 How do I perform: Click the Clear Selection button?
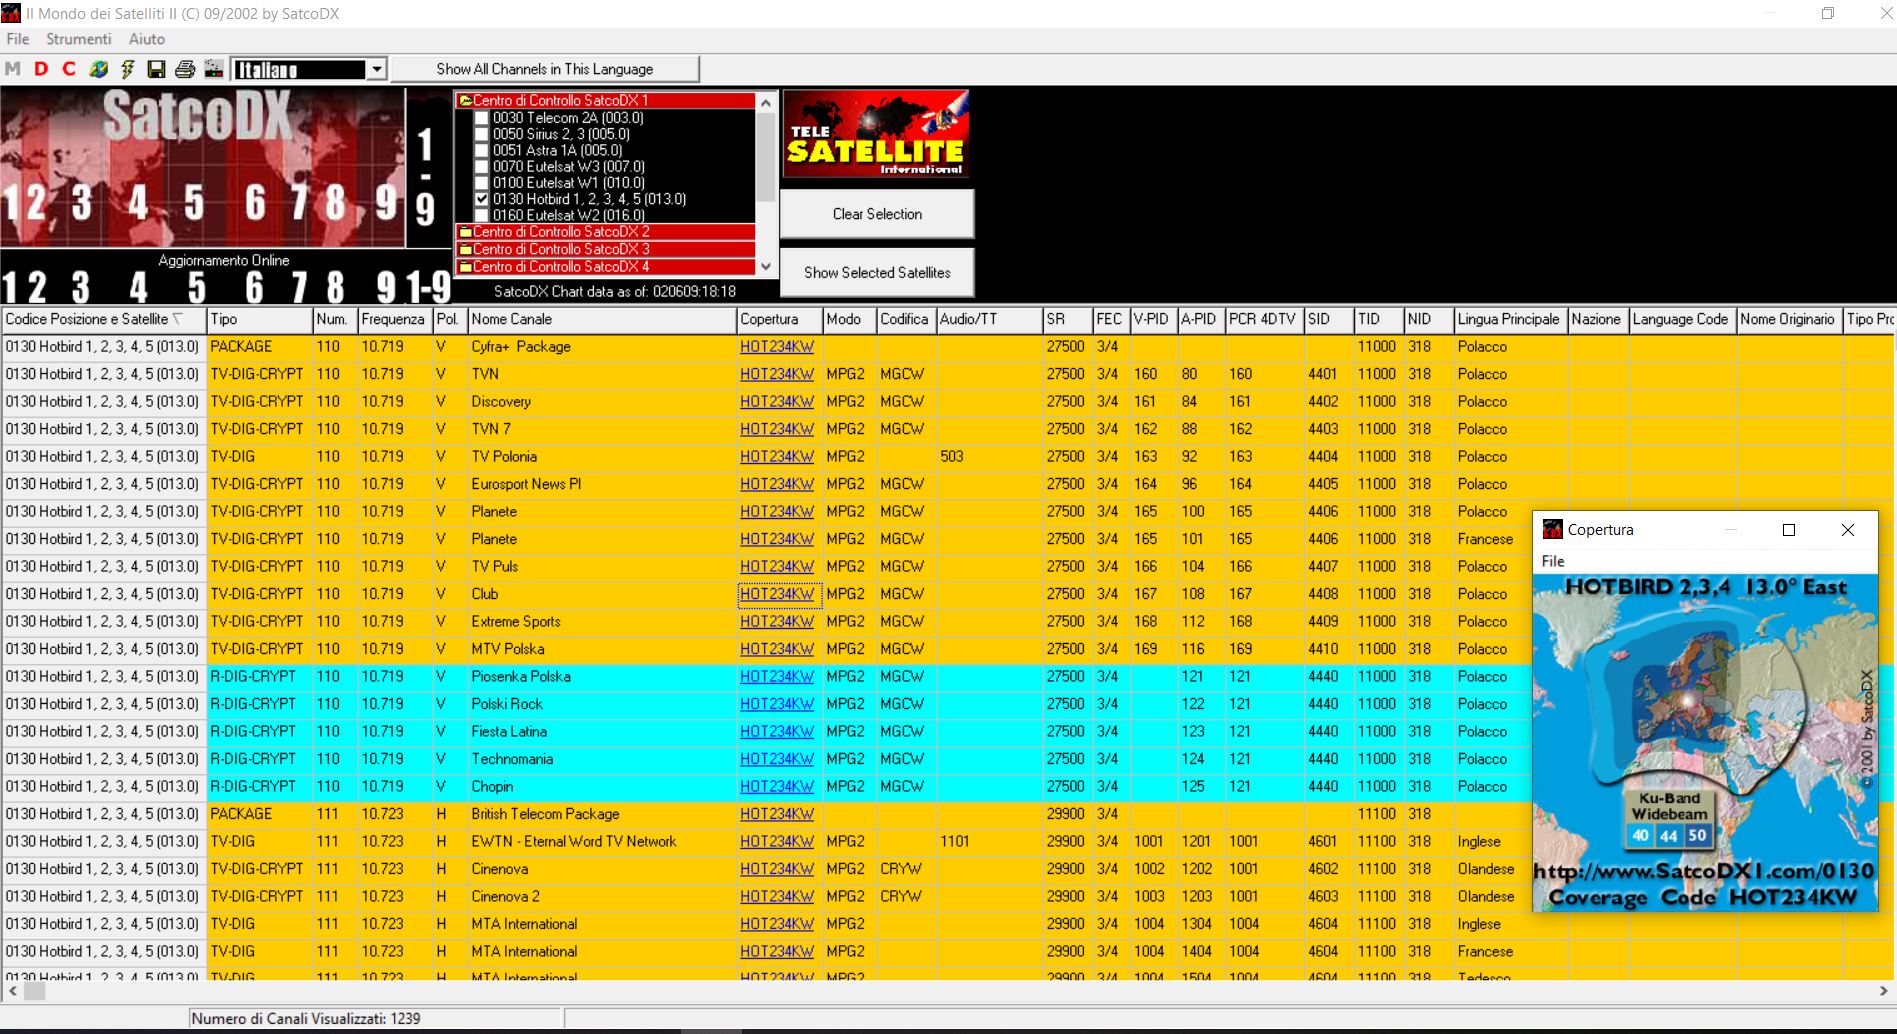pyautogui.click(x=877, y=214)
